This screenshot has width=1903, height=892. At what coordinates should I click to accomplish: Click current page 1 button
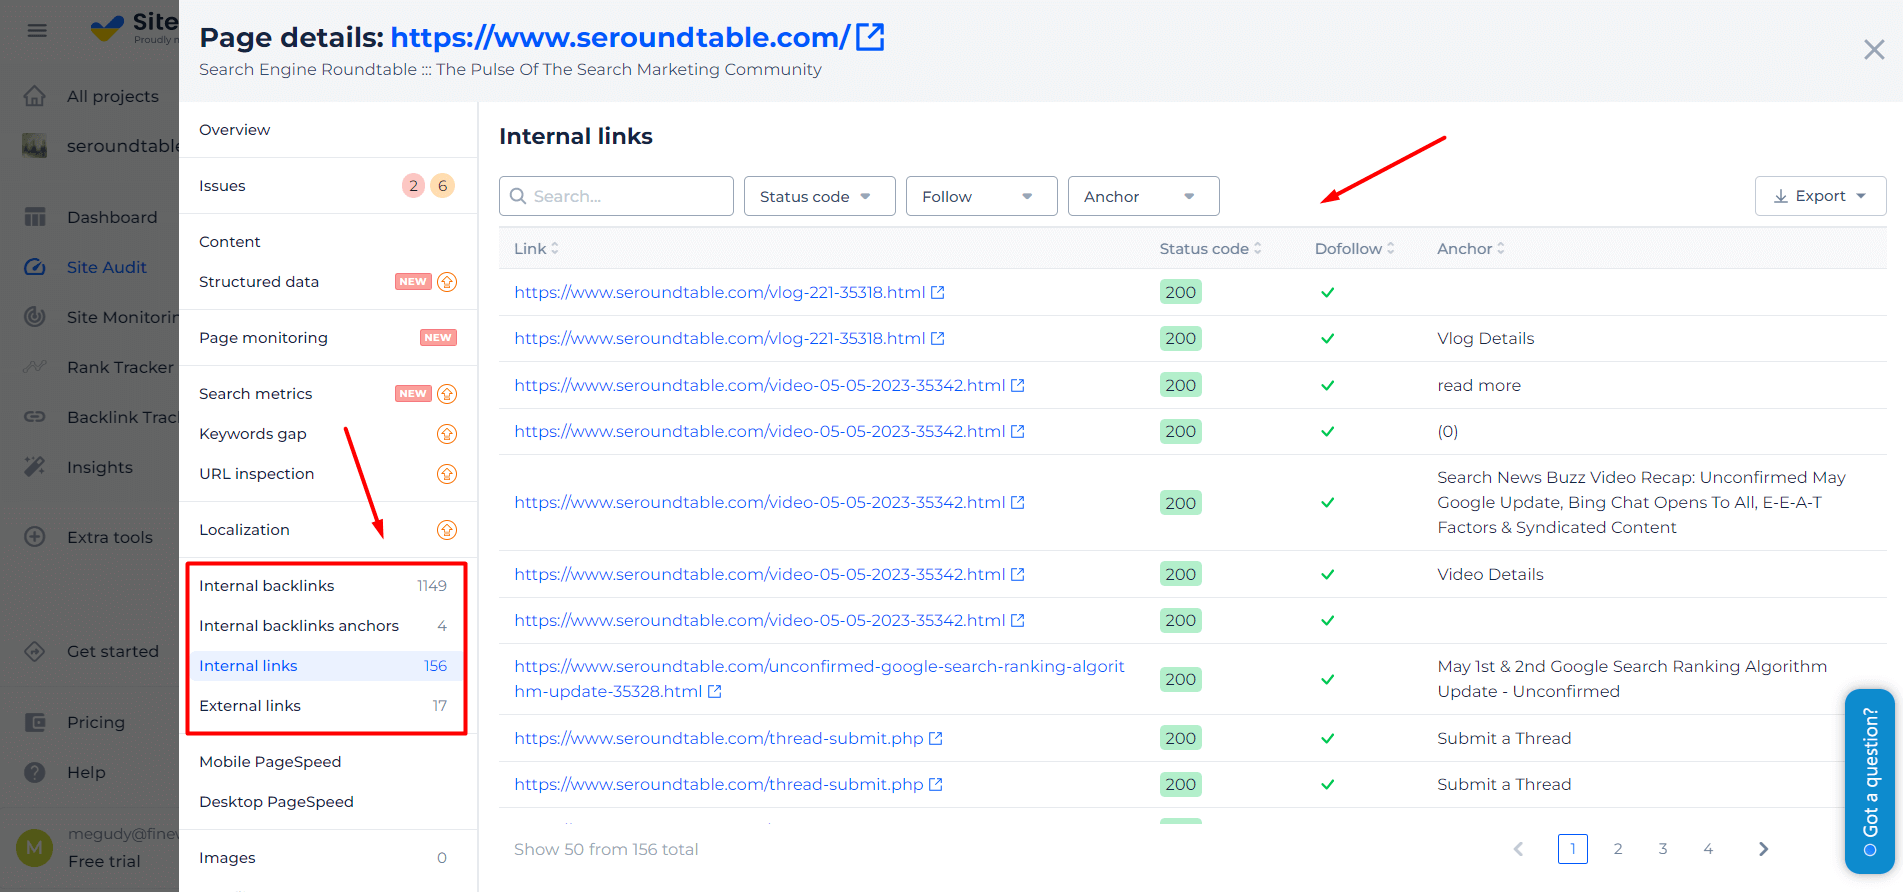[1573, 849]
